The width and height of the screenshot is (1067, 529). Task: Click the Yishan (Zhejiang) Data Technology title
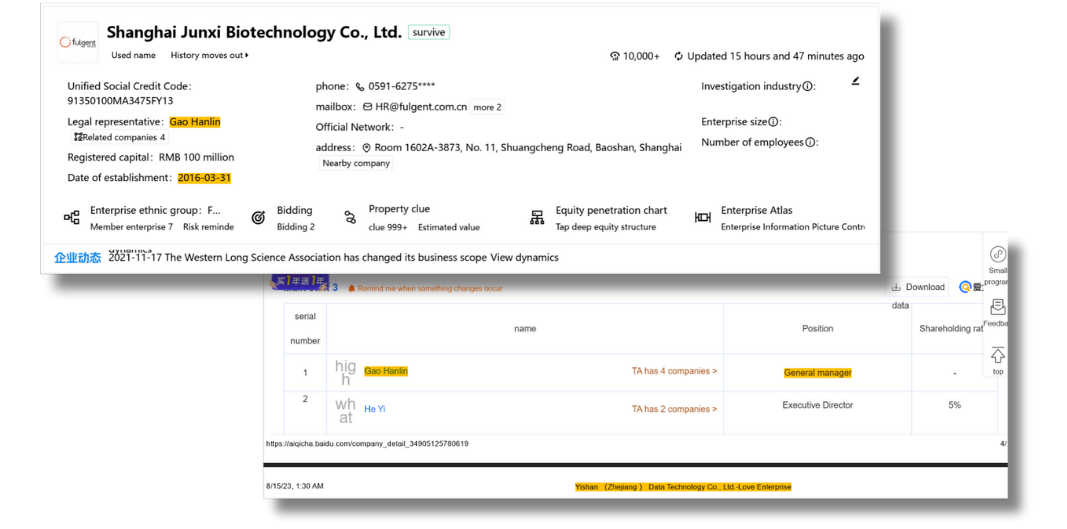pos(683,487)
